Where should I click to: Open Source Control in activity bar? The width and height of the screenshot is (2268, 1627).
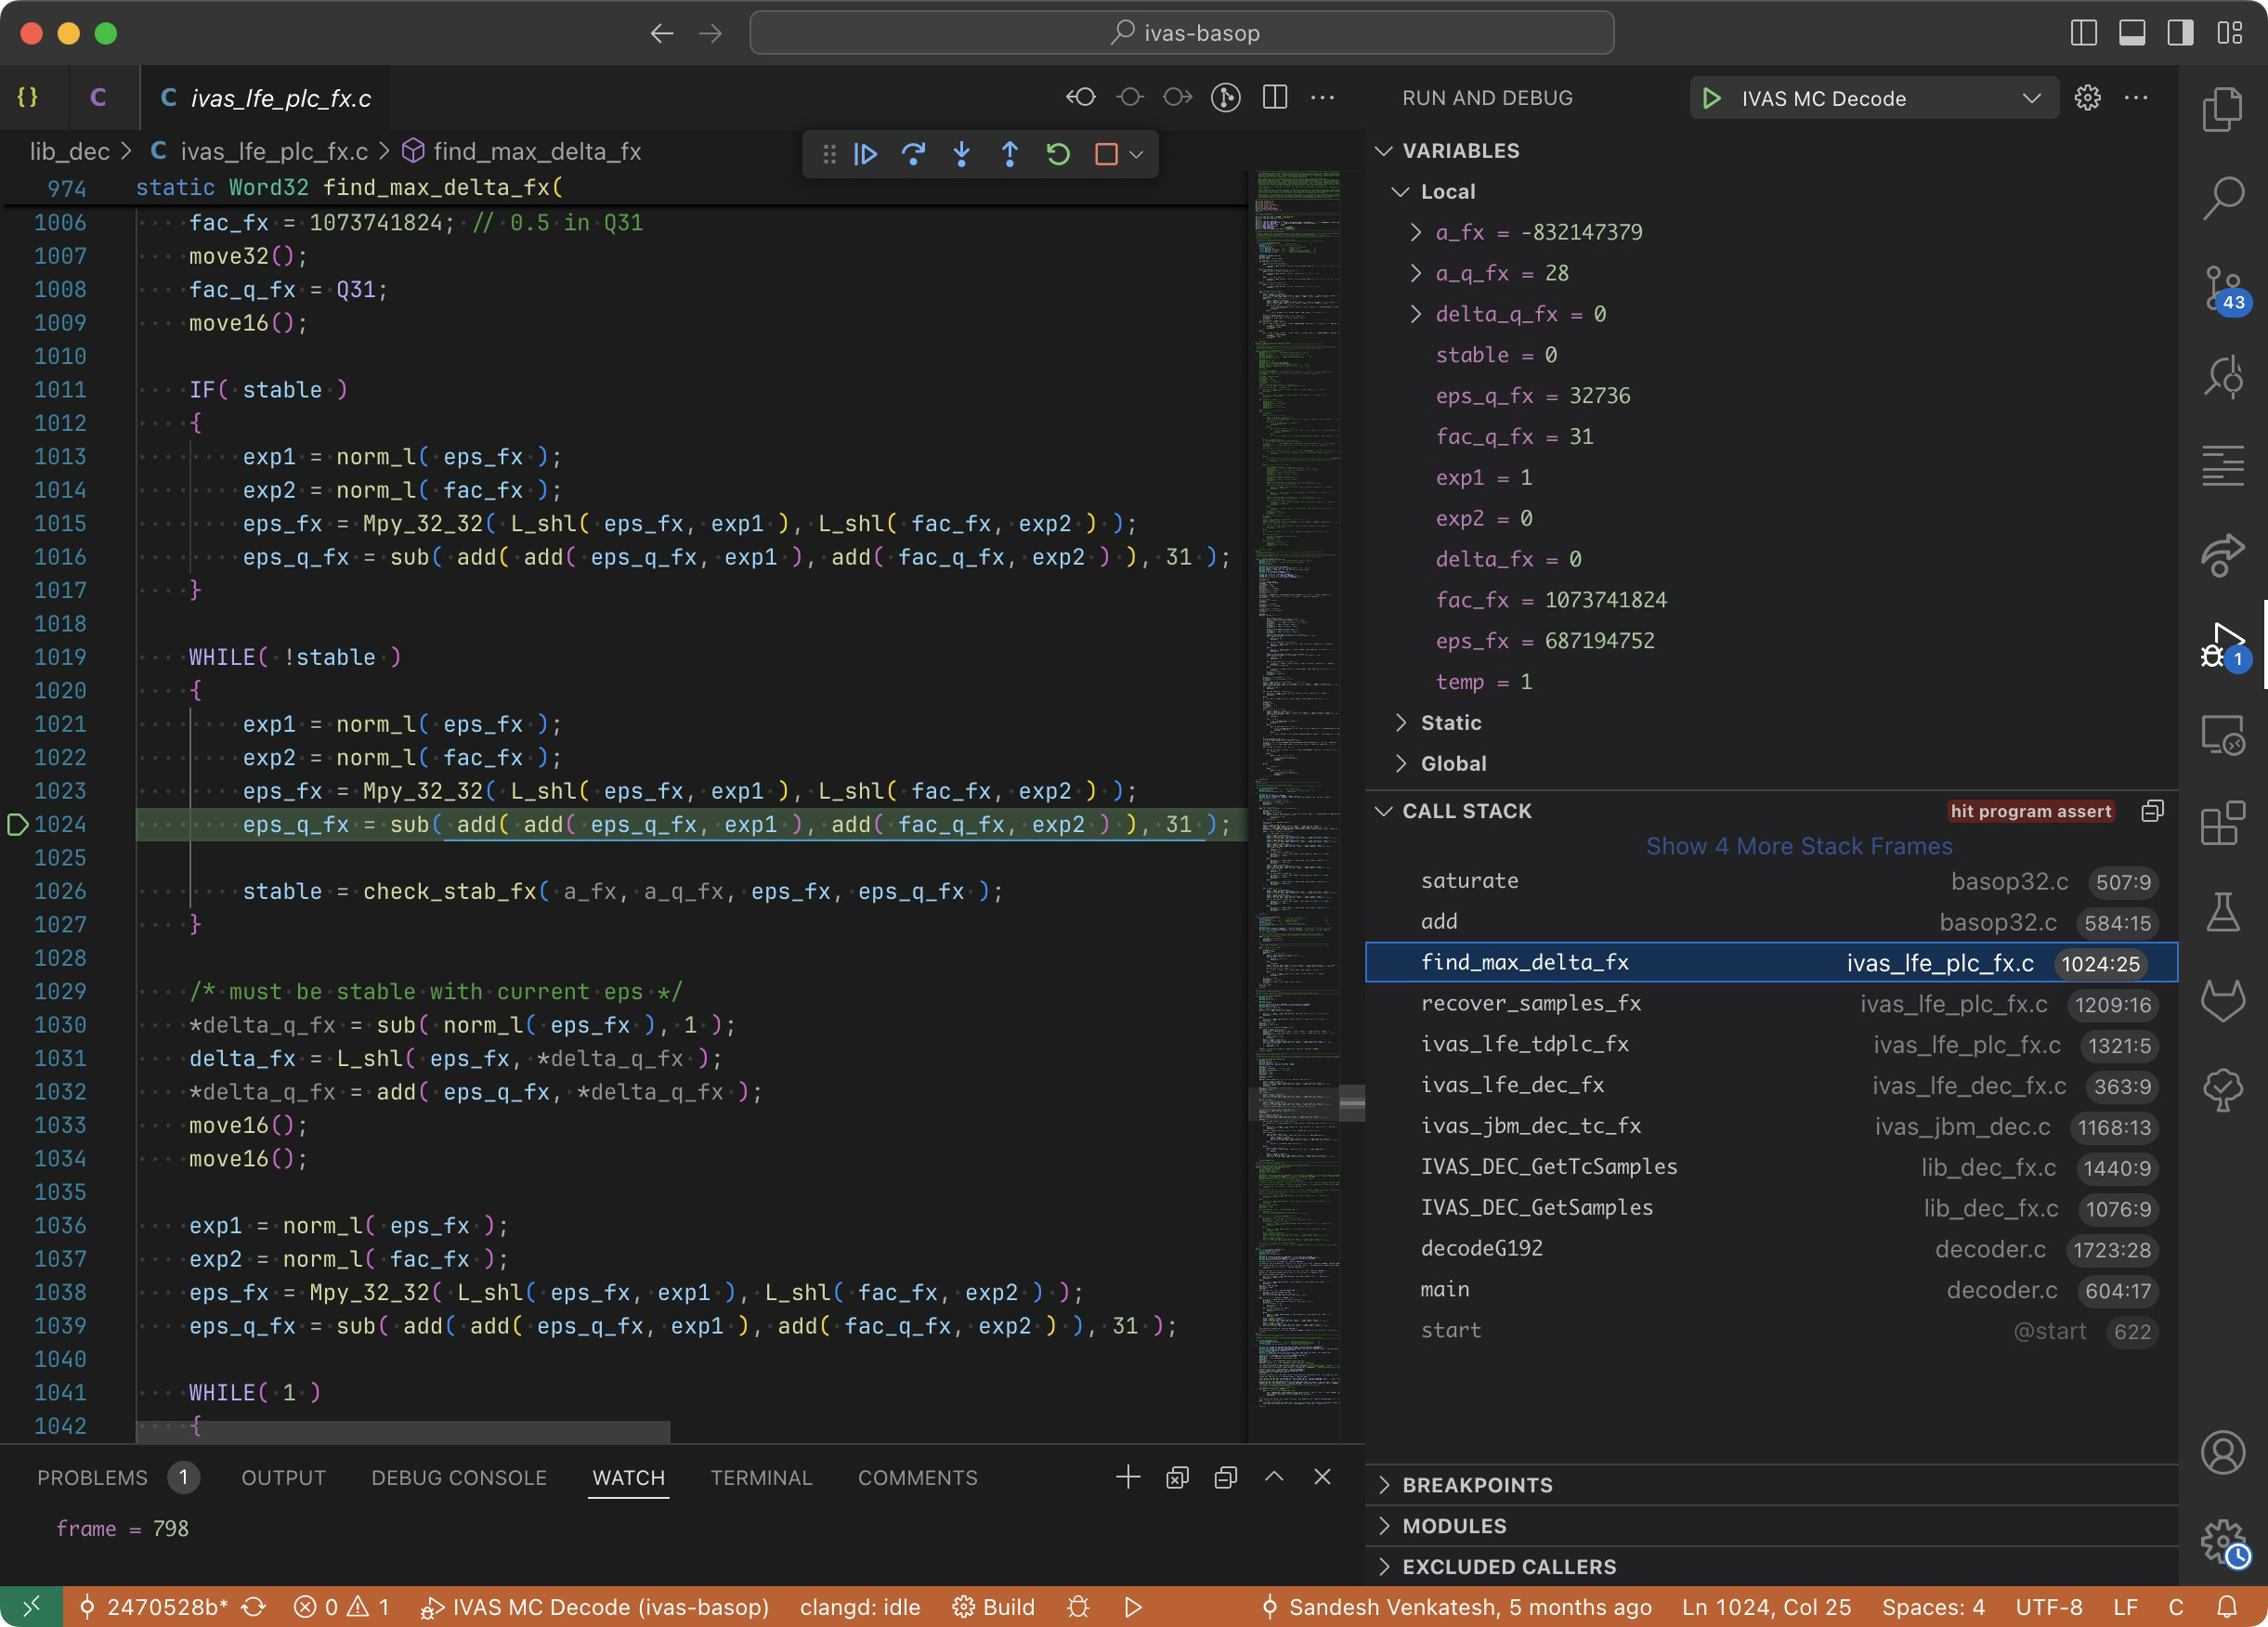[x=2222, y=288]
